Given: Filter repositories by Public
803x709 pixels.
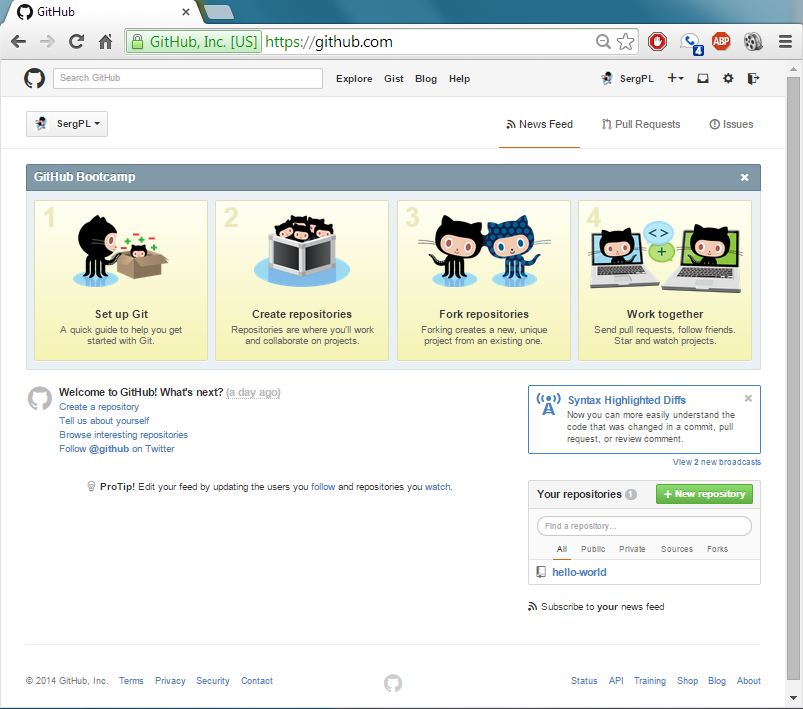Looking at the screenshot, I should pyautogui.click(x=593, y=549).
